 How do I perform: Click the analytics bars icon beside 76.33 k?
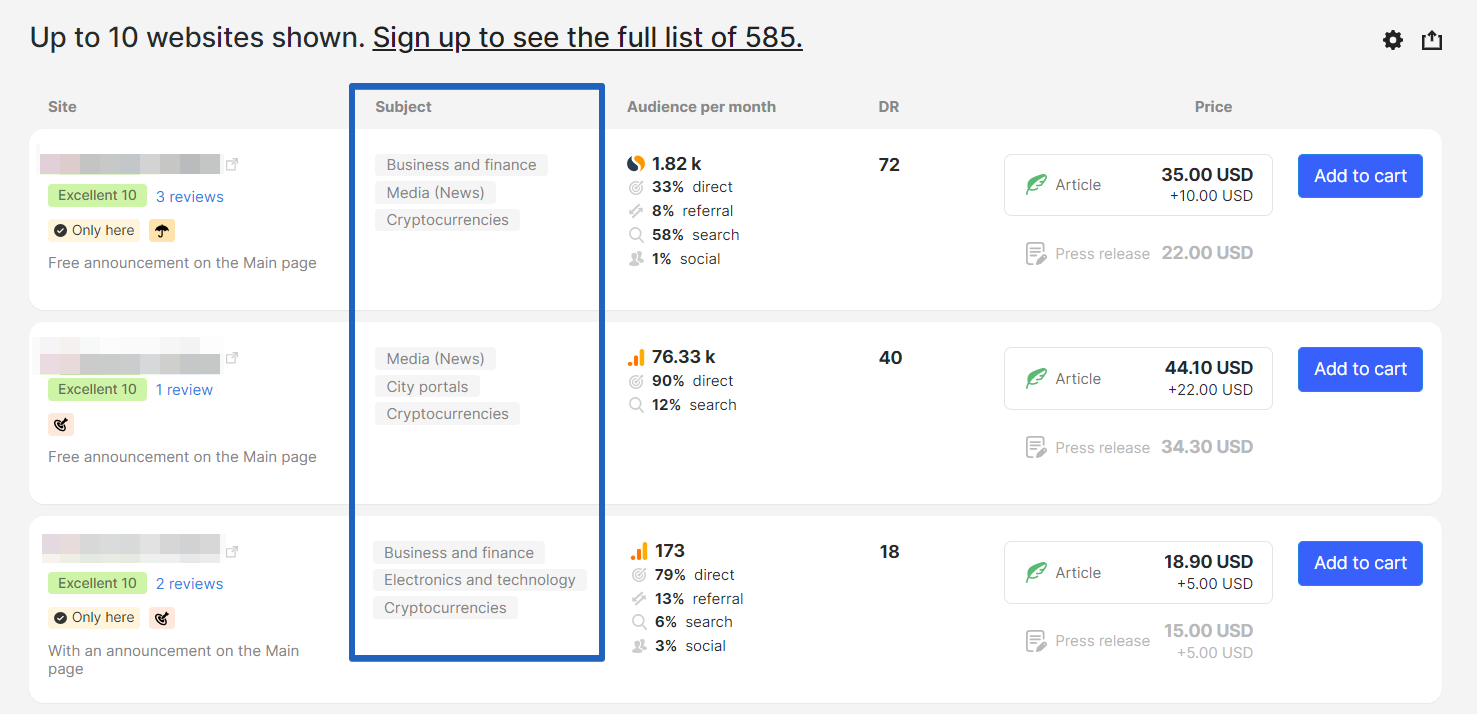636,357
